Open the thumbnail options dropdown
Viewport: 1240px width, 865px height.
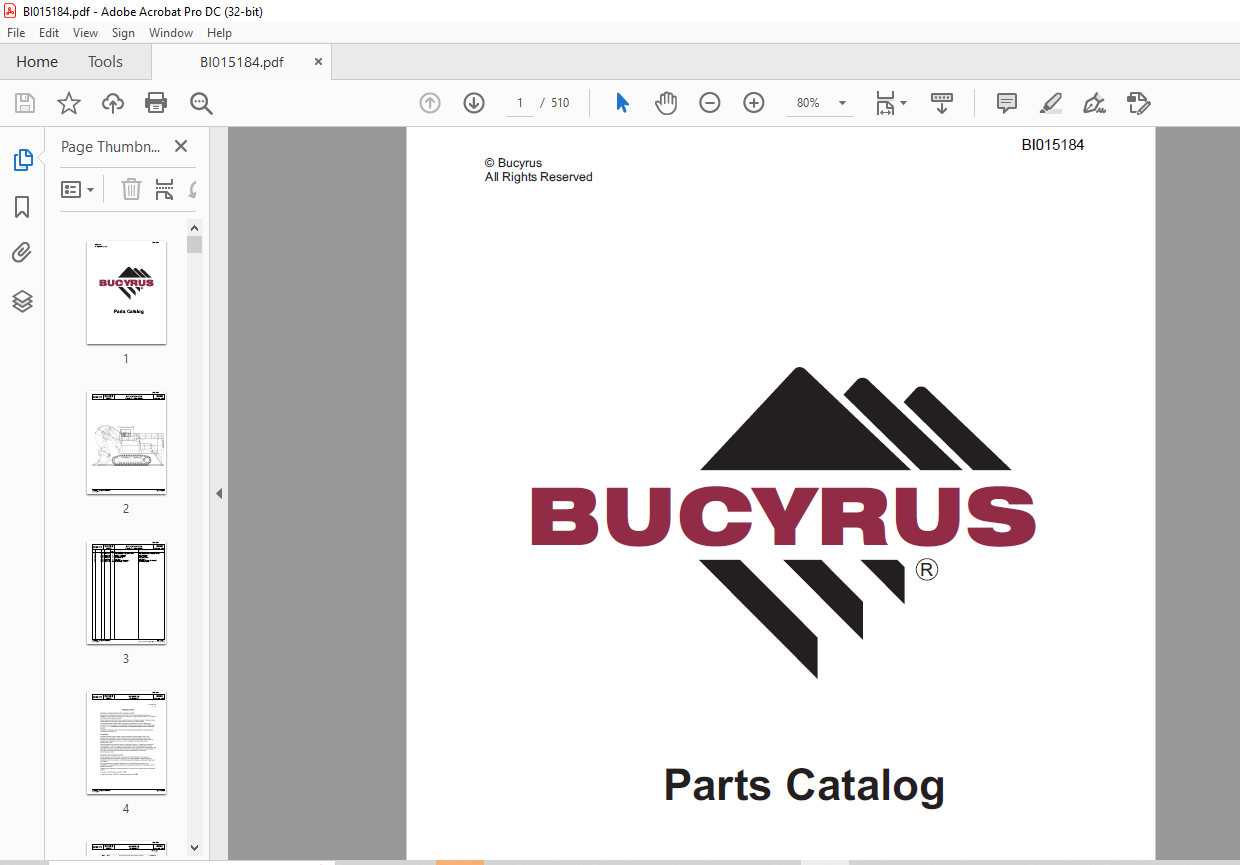(x=78, y=189)
